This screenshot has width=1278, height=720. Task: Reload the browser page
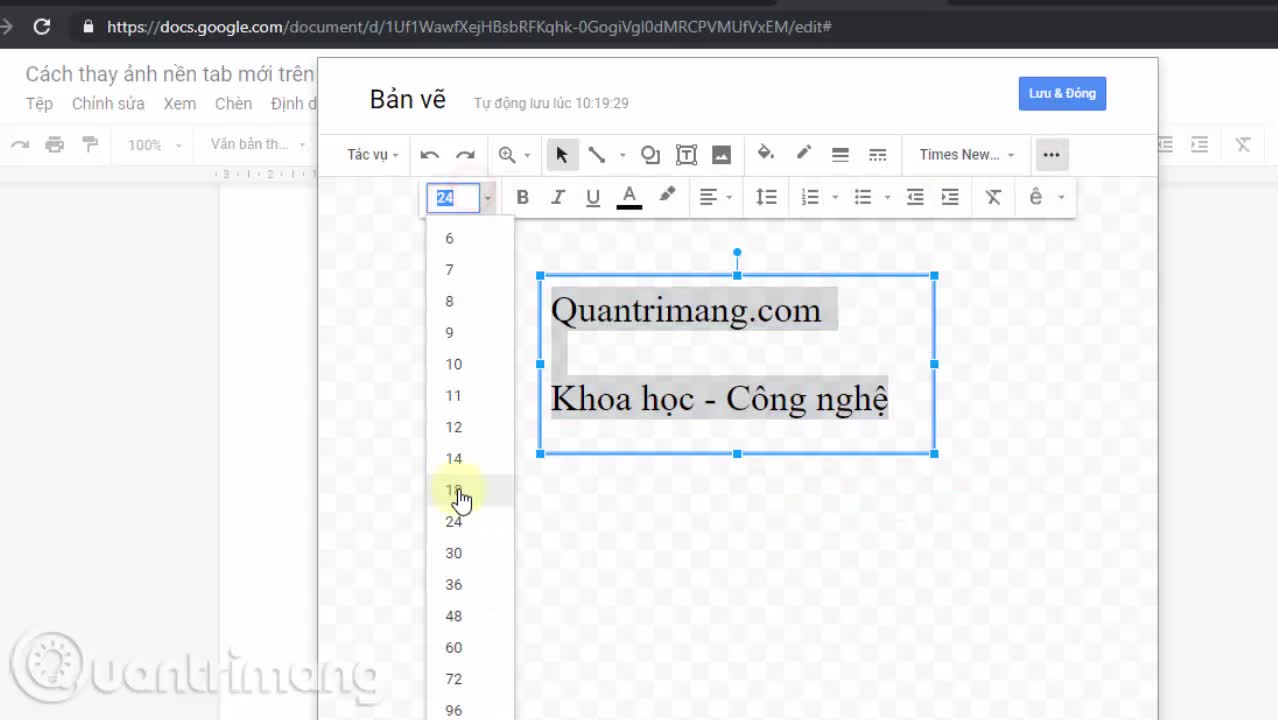coord(42,27)
